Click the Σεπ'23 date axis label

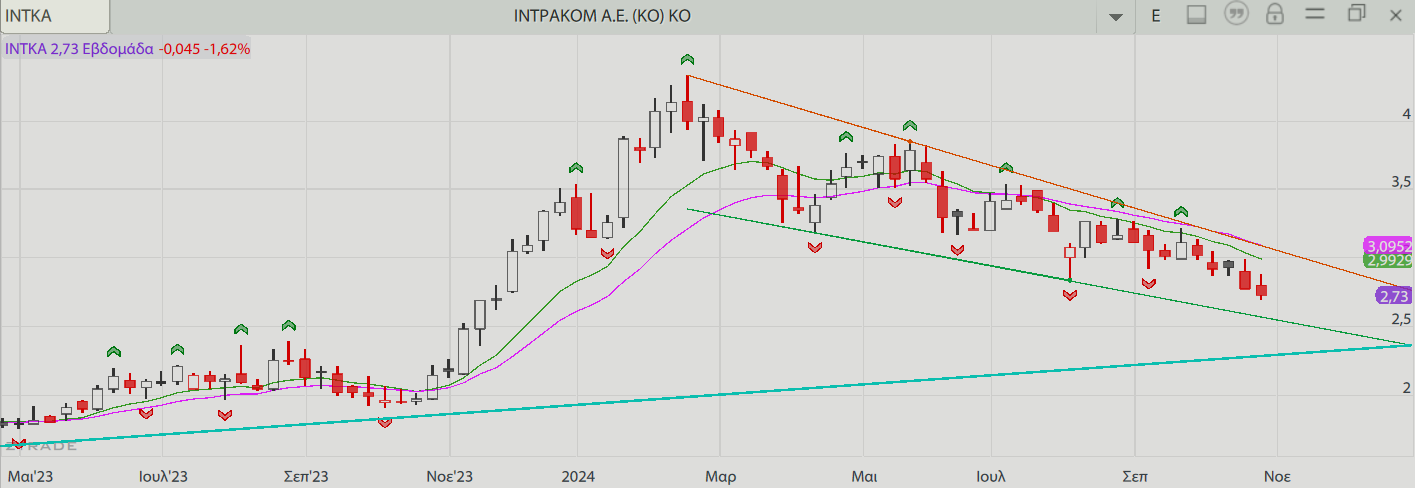(x=308, y=476)
